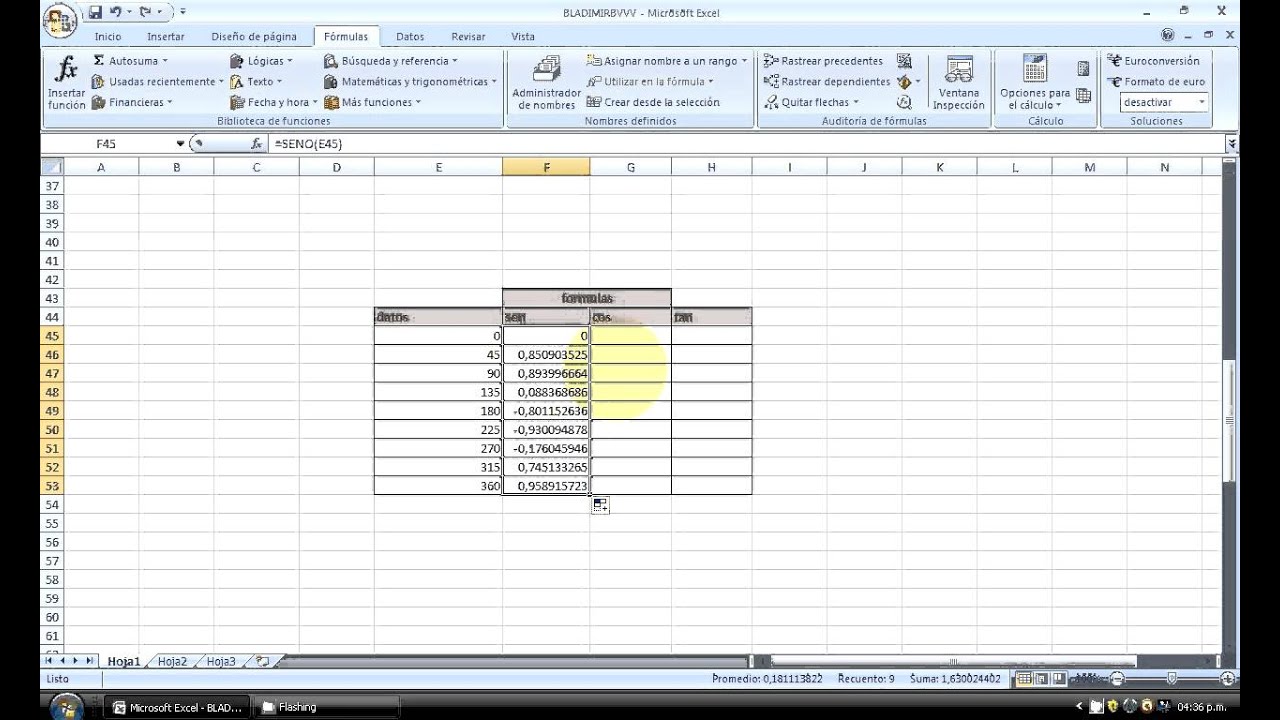Viewport: 1280px width, 720px height.
Task: Click Asignar nombre a un rango
Action: coord(667,61)
